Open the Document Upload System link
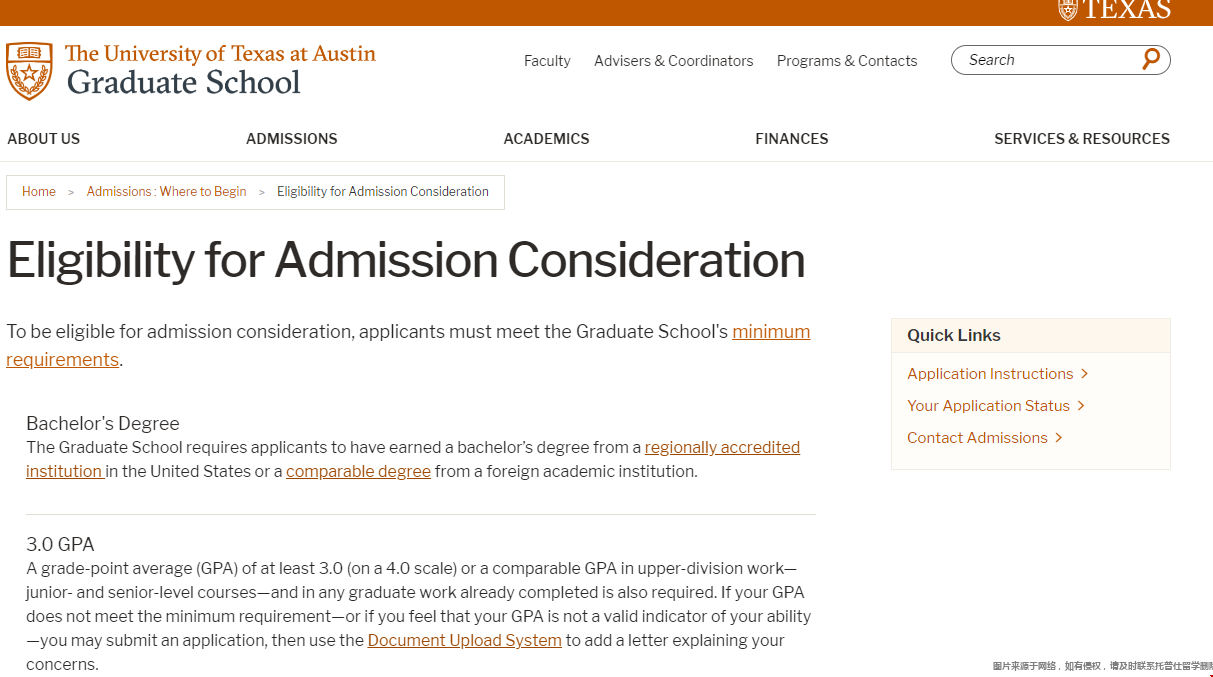Image resolution: width=1213 pixels, height=677 pixels. tap(465, 641)
